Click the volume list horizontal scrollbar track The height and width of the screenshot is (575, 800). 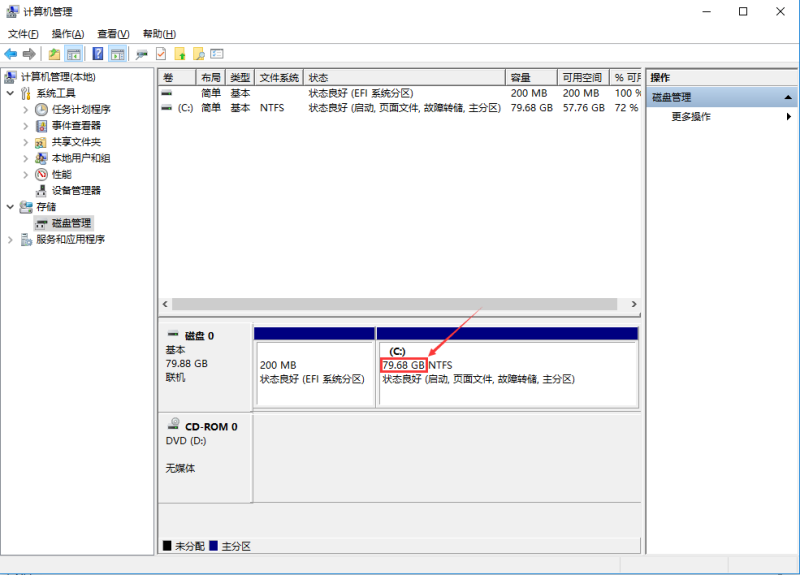coord(394,304)
